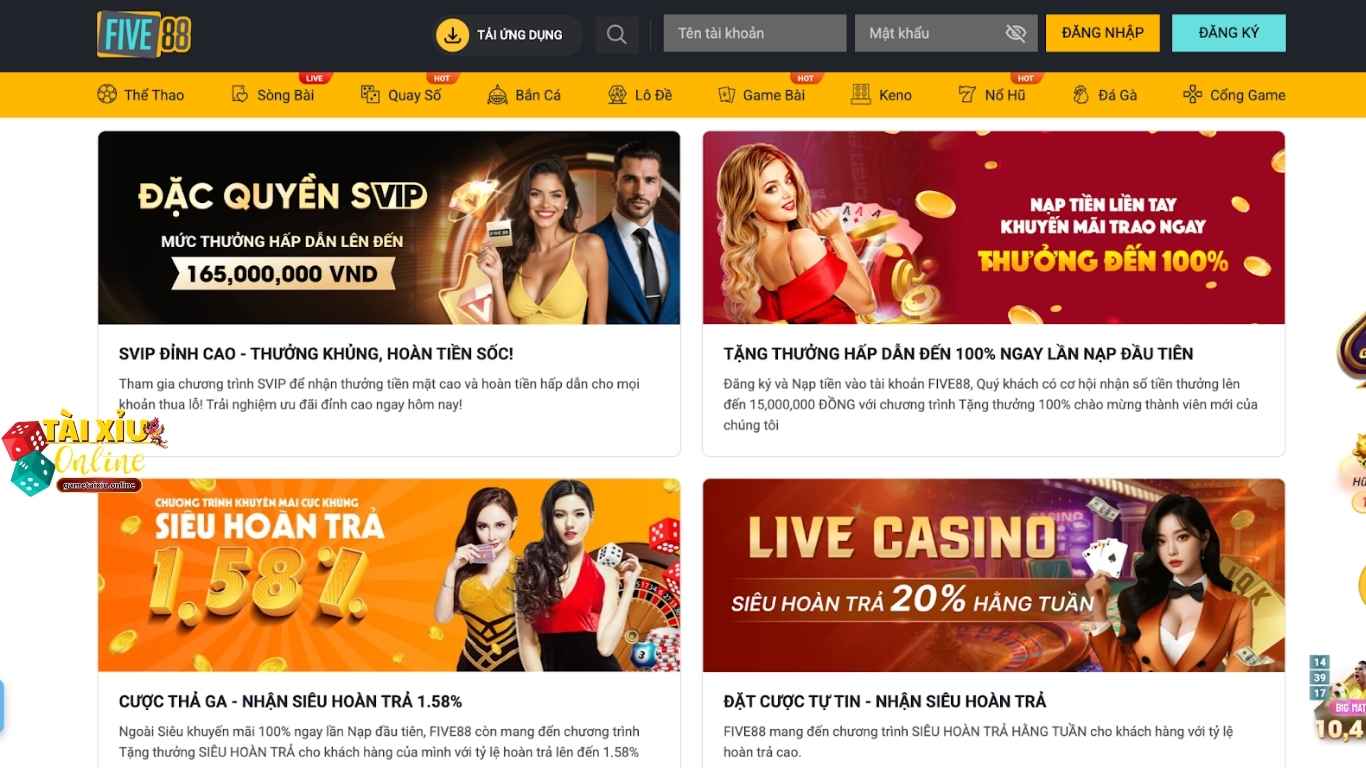The height and width of the screenshot is (768, 1366).
Task: Click the FIVE88 logo
Action: click(144, 34)
